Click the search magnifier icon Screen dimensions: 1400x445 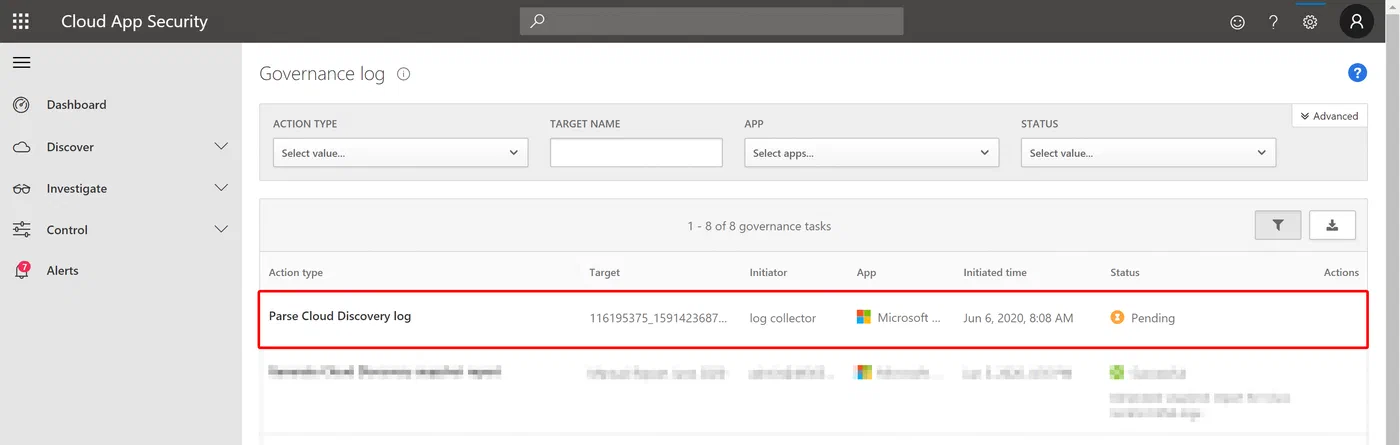[x=537, y=21]
